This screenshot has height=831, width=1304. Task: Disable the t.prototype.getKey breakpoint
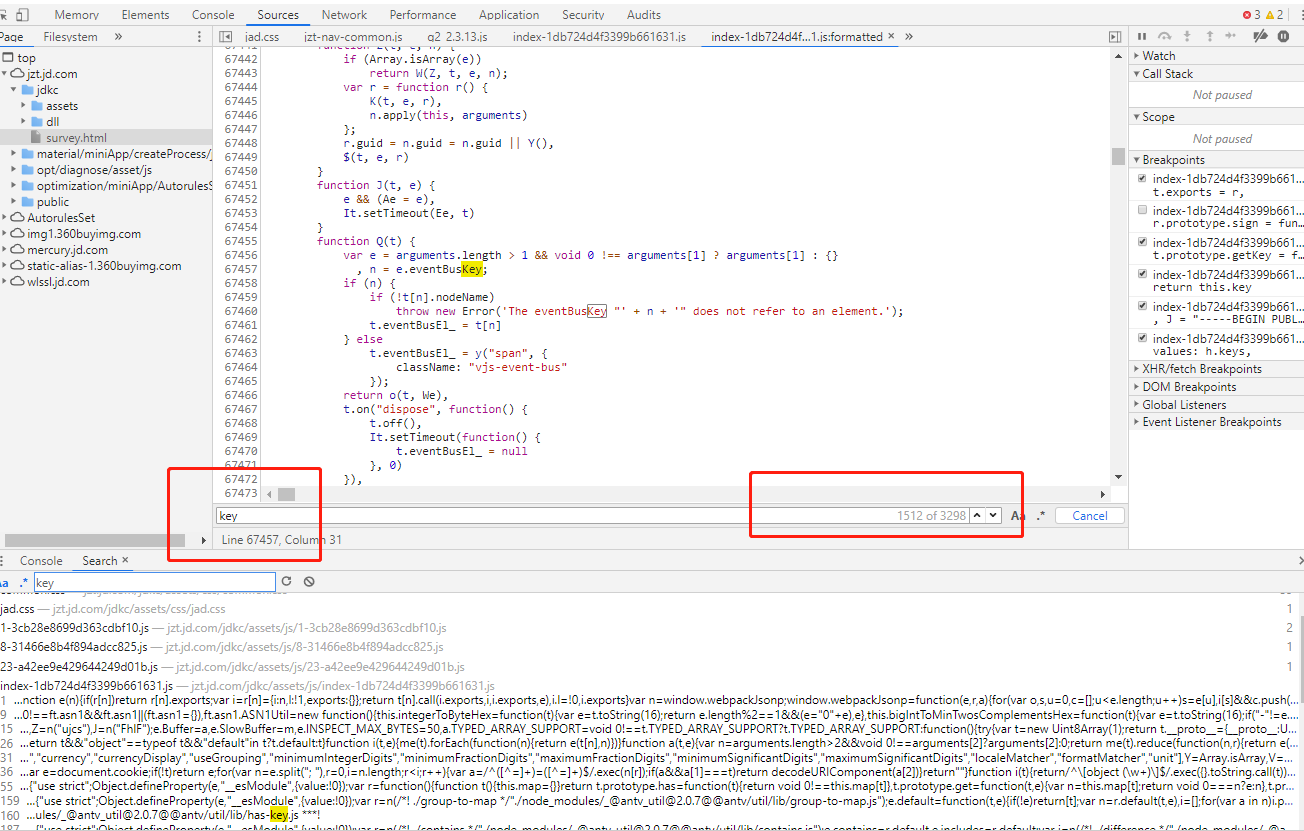point(1142,243)
